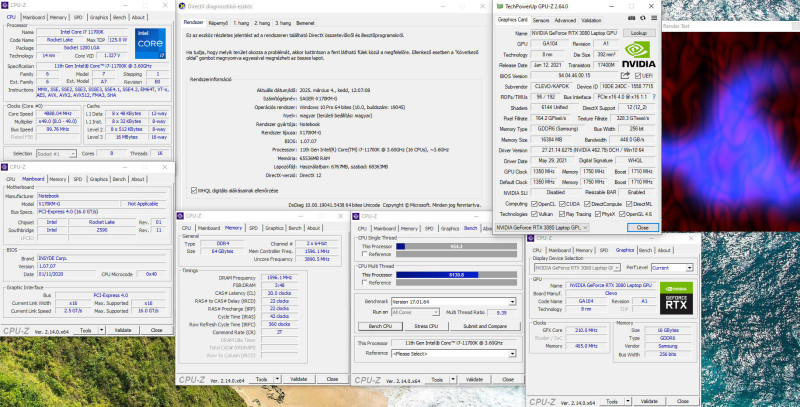The height and width of the screenshot is (407, 800).
Task: Toggle the OpenGL 4.6 checkbox
Action: [x=623, y=214]
